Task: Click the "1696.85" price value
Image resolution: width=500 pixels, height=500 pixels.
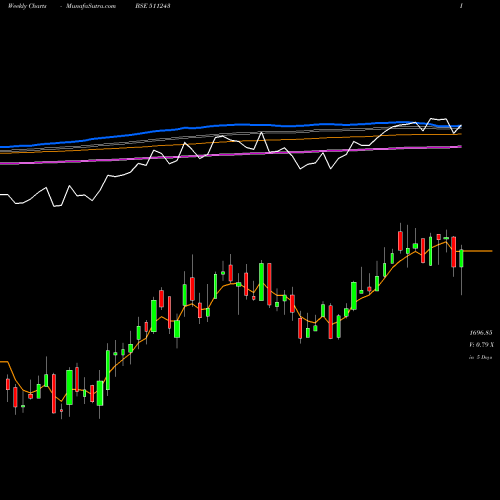Action: [x=481, y=333]
